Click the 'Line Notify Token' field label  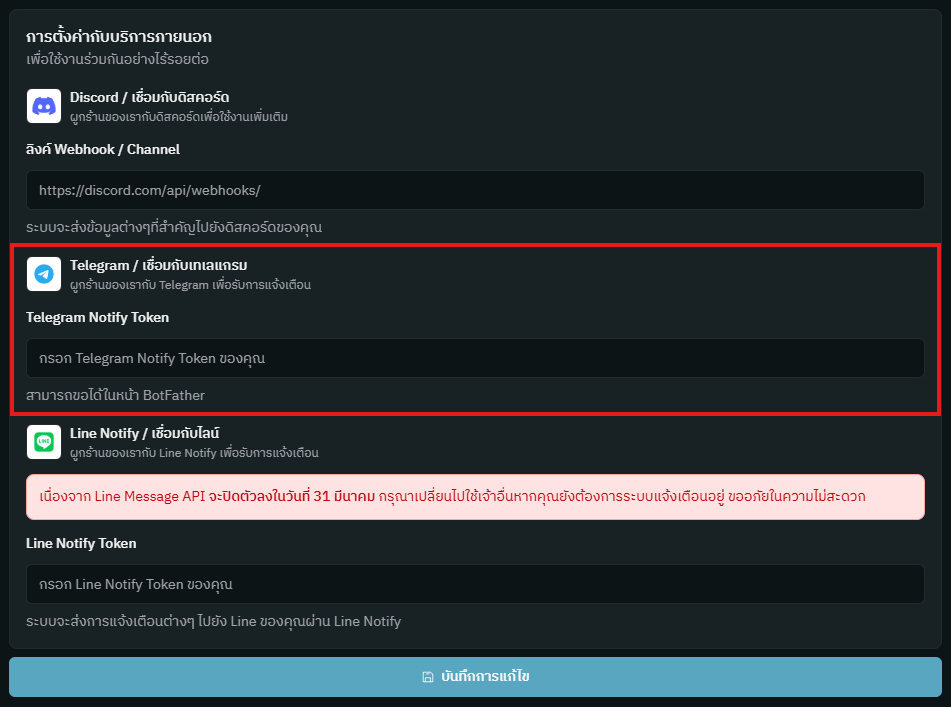pyautogui.click(x=82, y=543)
